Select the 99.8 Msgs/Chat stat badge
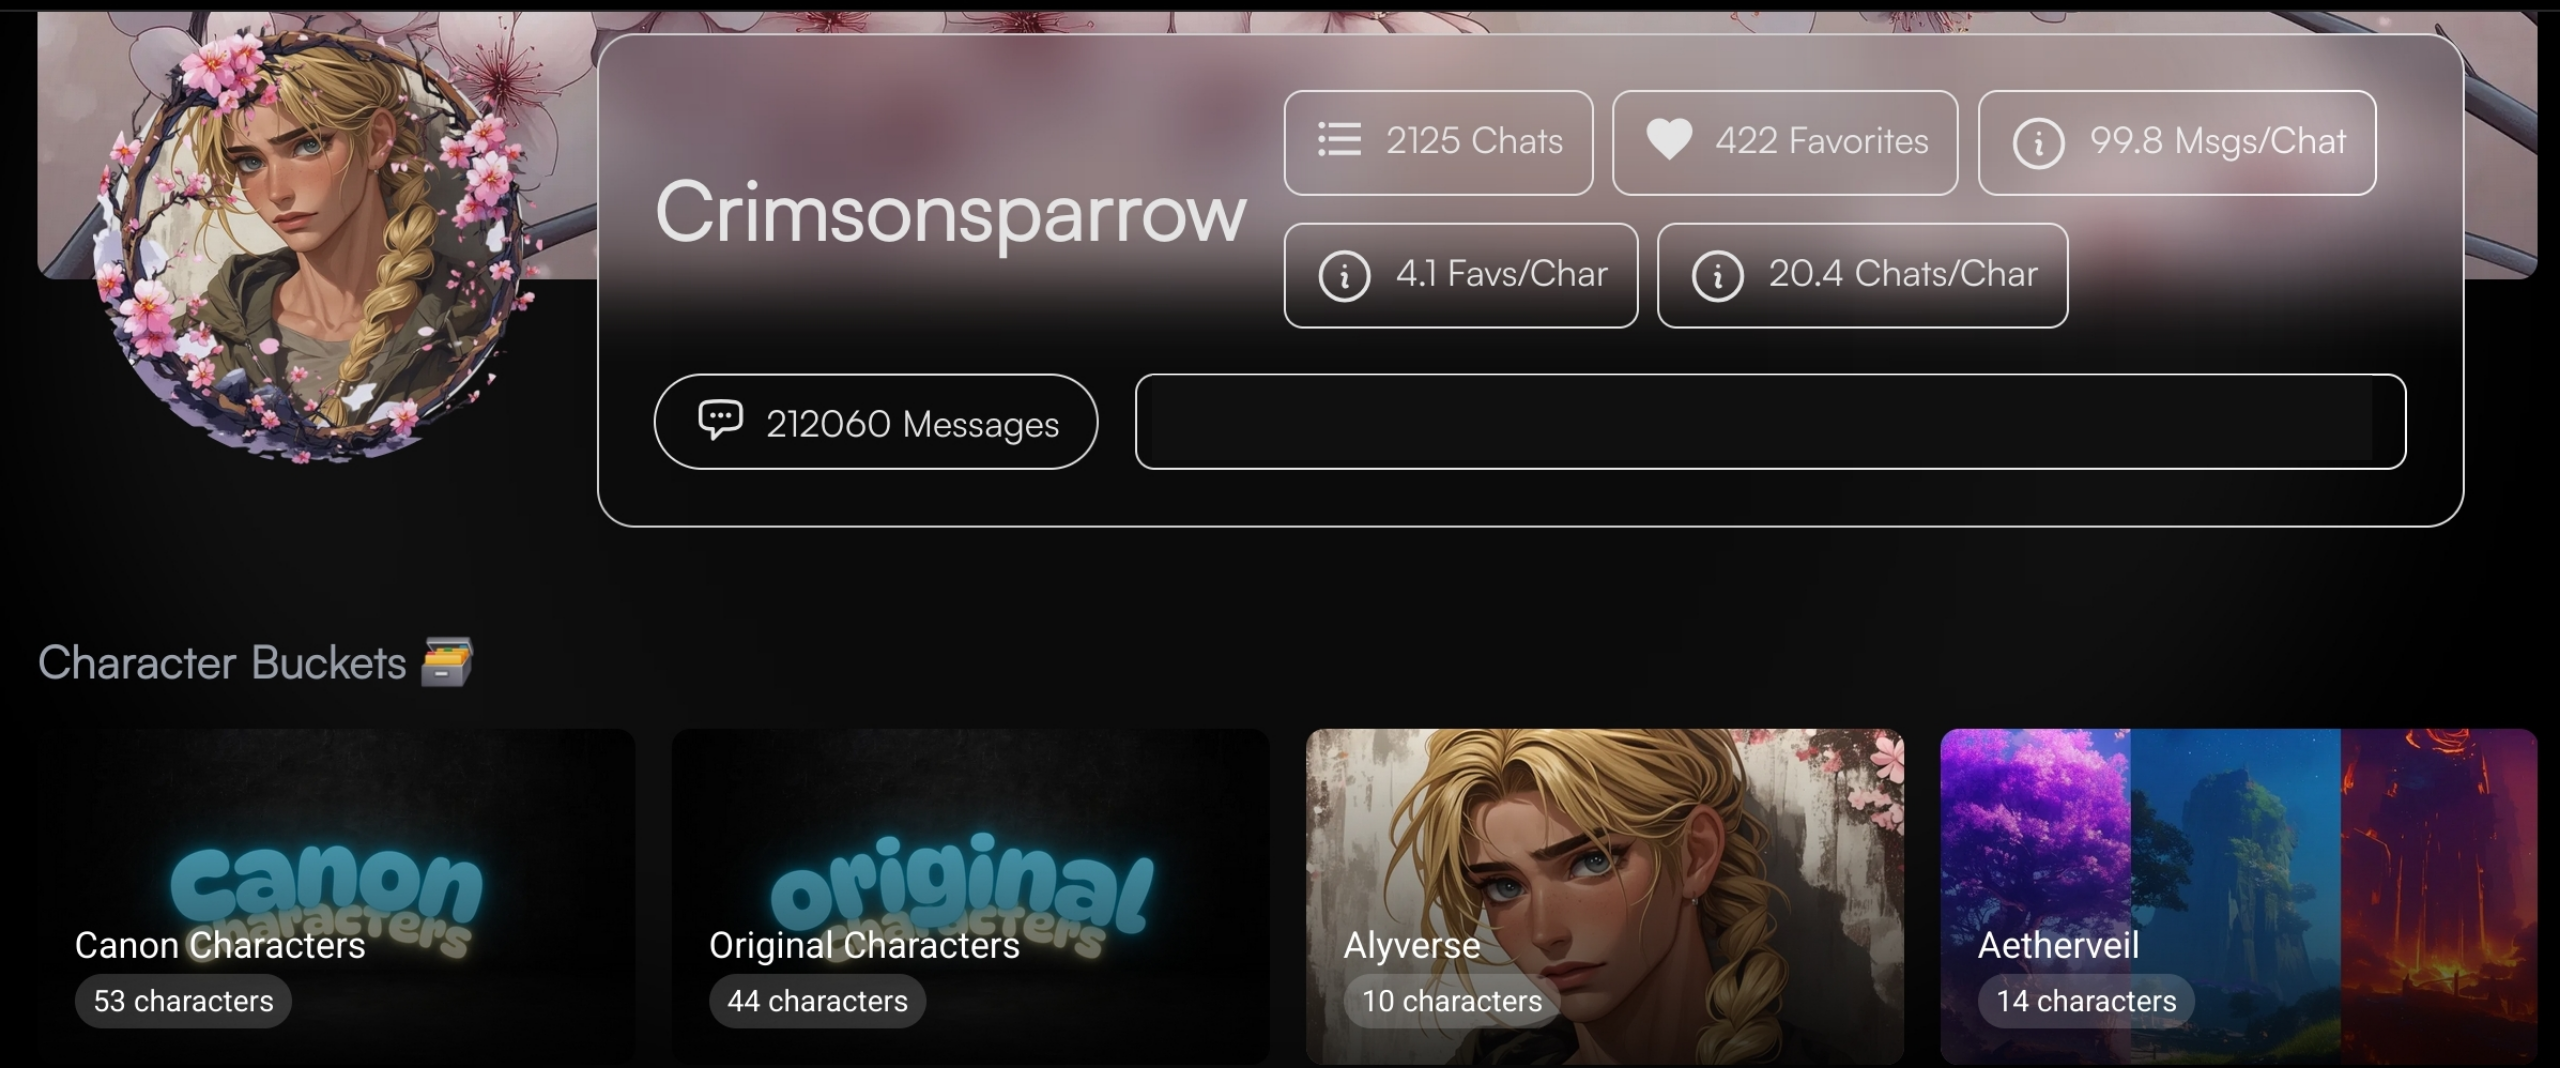 pos(2177,142)
